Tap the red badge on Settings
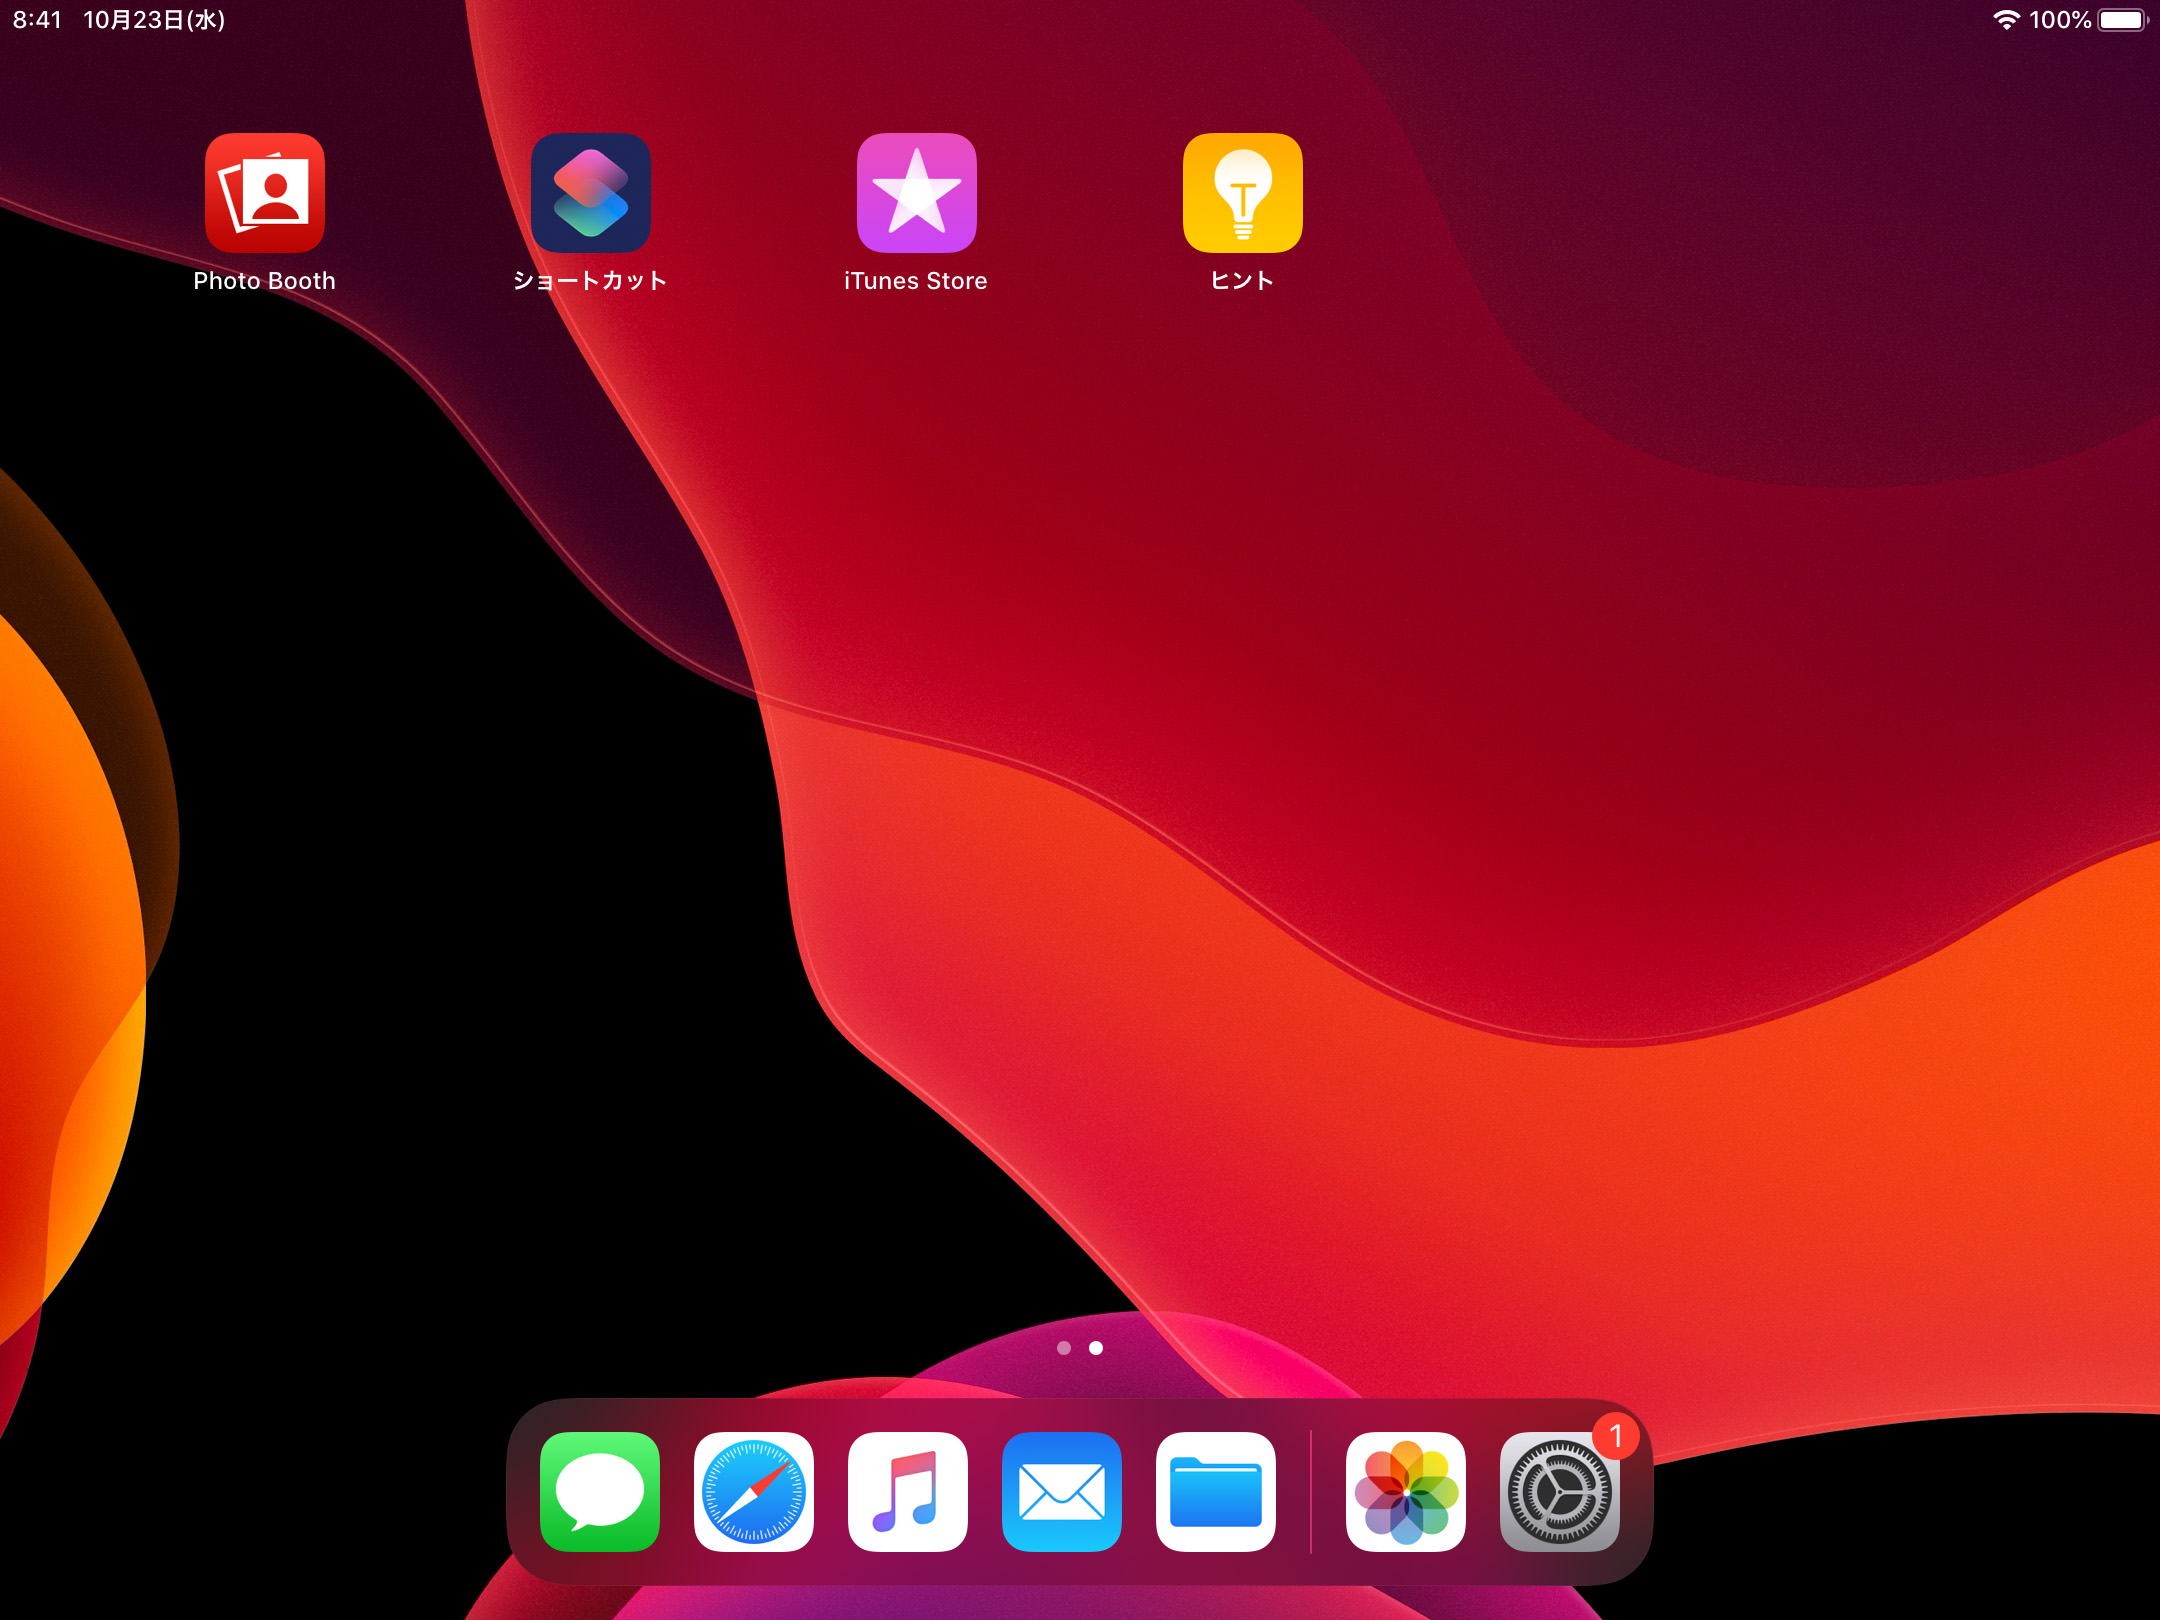This screenshot has height=1620, width=2160. [1615, 1436]
